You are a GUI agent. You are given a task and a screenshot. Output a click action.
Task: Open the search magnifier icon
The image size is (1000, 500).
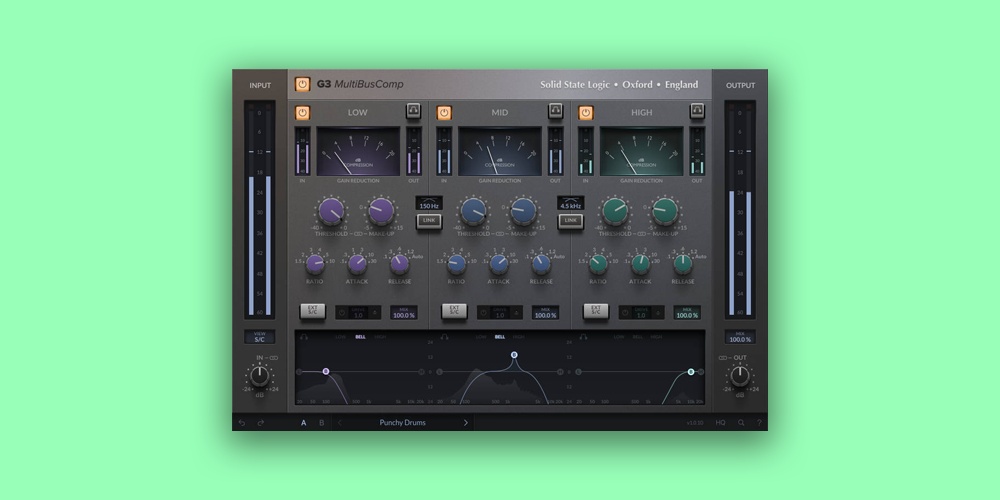point(741,423)
